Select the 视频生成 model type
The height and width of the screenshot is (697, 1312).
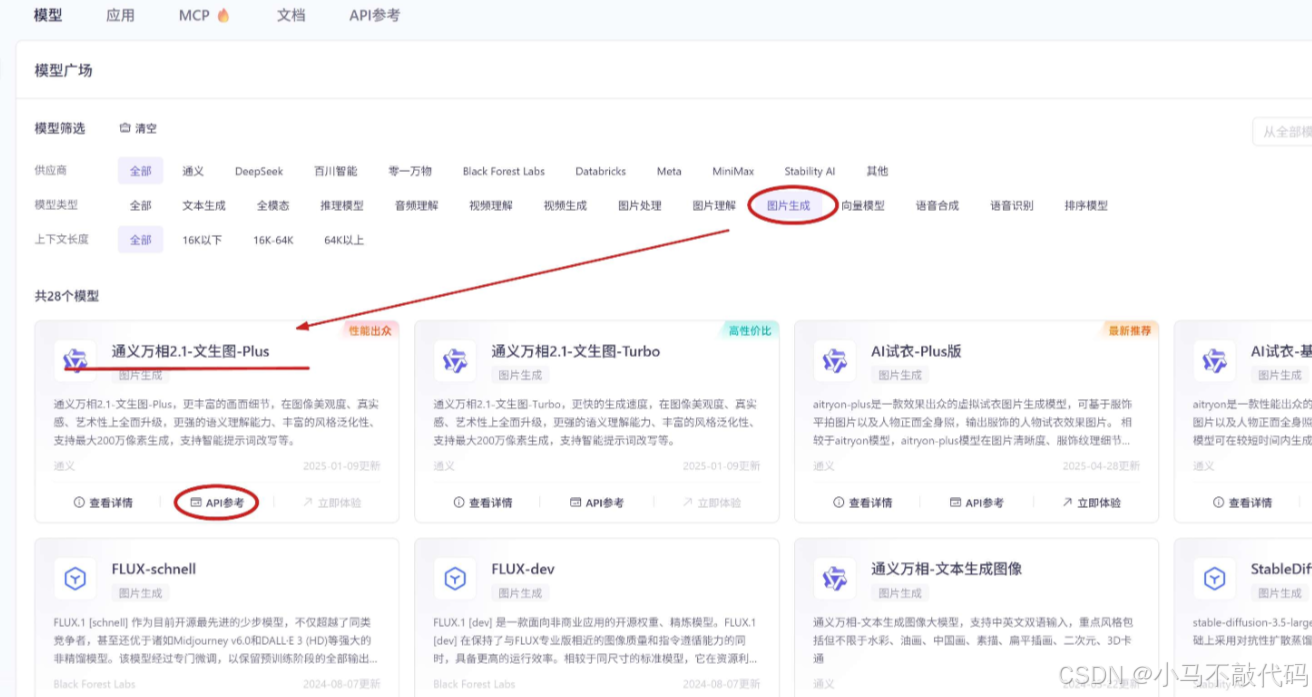[x=564, y=205]
